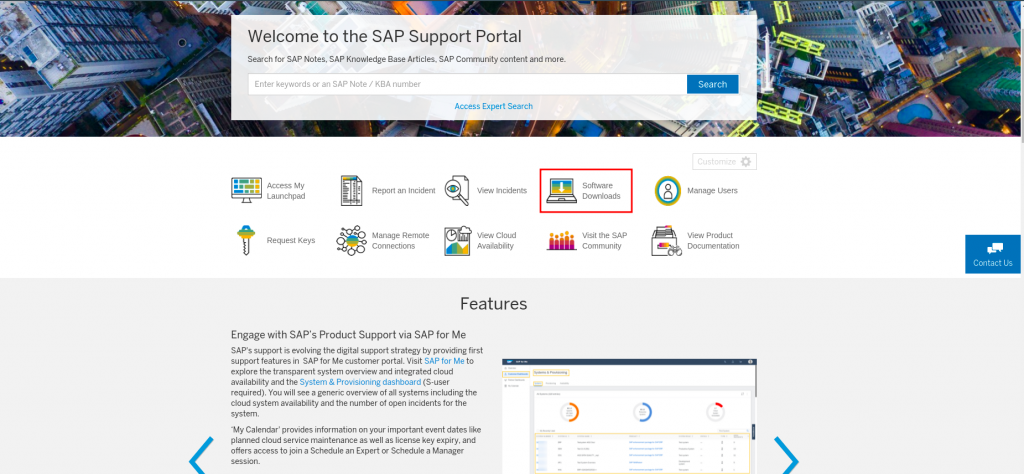
Task: Go to the previous feature slide arrow
Action: (201, 455)
